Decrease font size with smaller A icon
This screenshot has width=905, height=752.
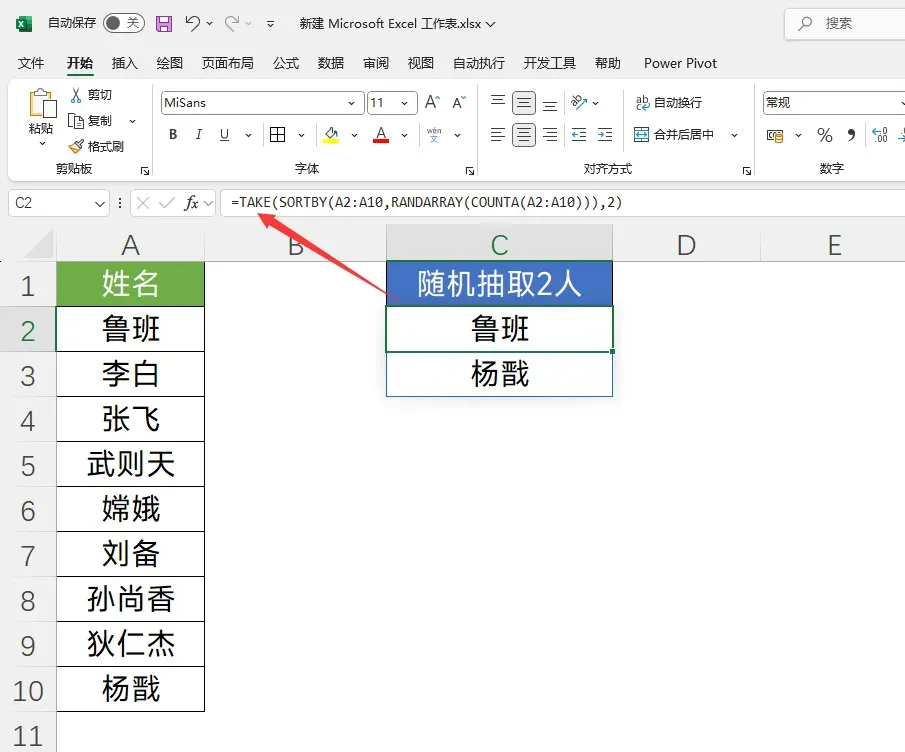(x=459, y=103)
